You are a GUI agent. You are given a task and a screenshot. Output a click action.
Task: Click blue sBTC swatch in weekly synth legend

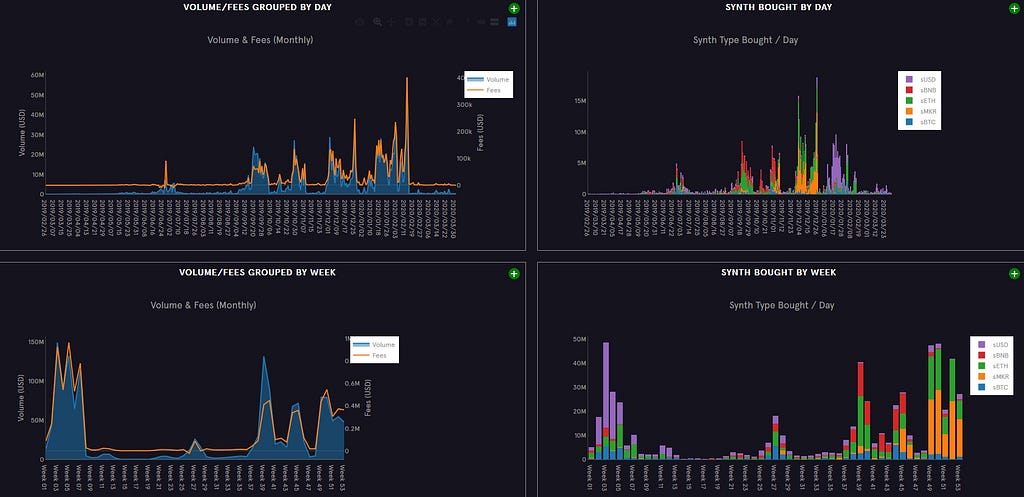(x=982, y=388)
